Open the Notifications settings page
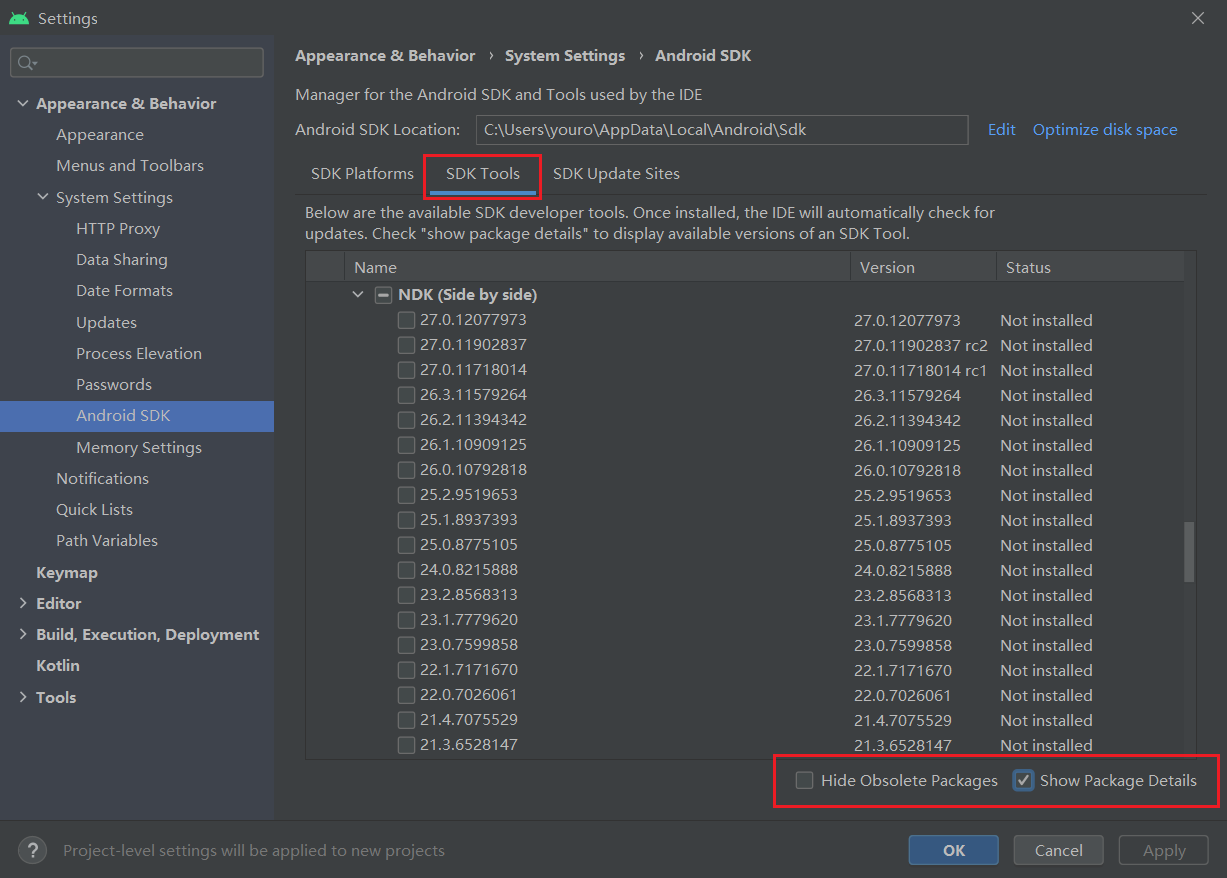Viewport: 1227px width, 878px height. 102,479
